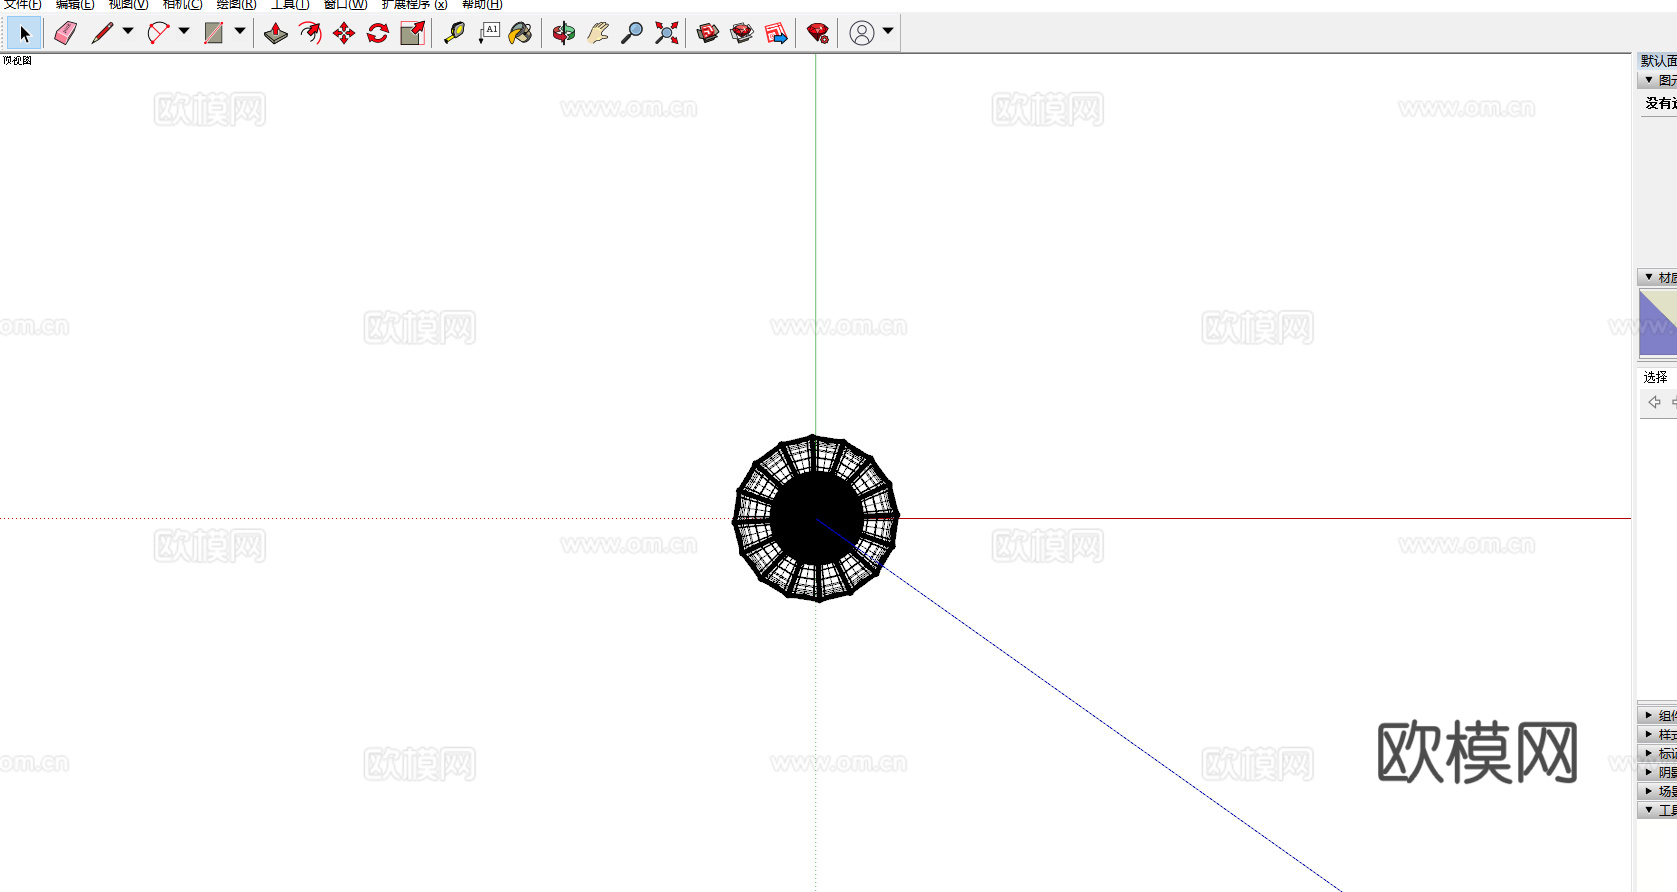Select the Paint Bucket tool
Image resolution: width=1677 pixels, height=892 pixels.
coord(520,33)
